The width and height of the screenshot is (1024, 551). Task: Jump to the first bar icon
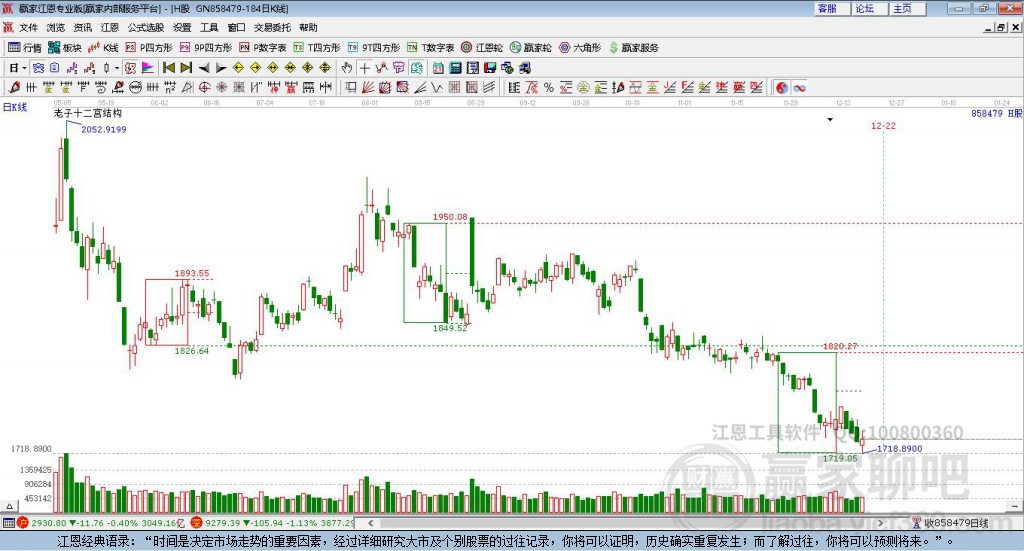click(x=168, y=68)
